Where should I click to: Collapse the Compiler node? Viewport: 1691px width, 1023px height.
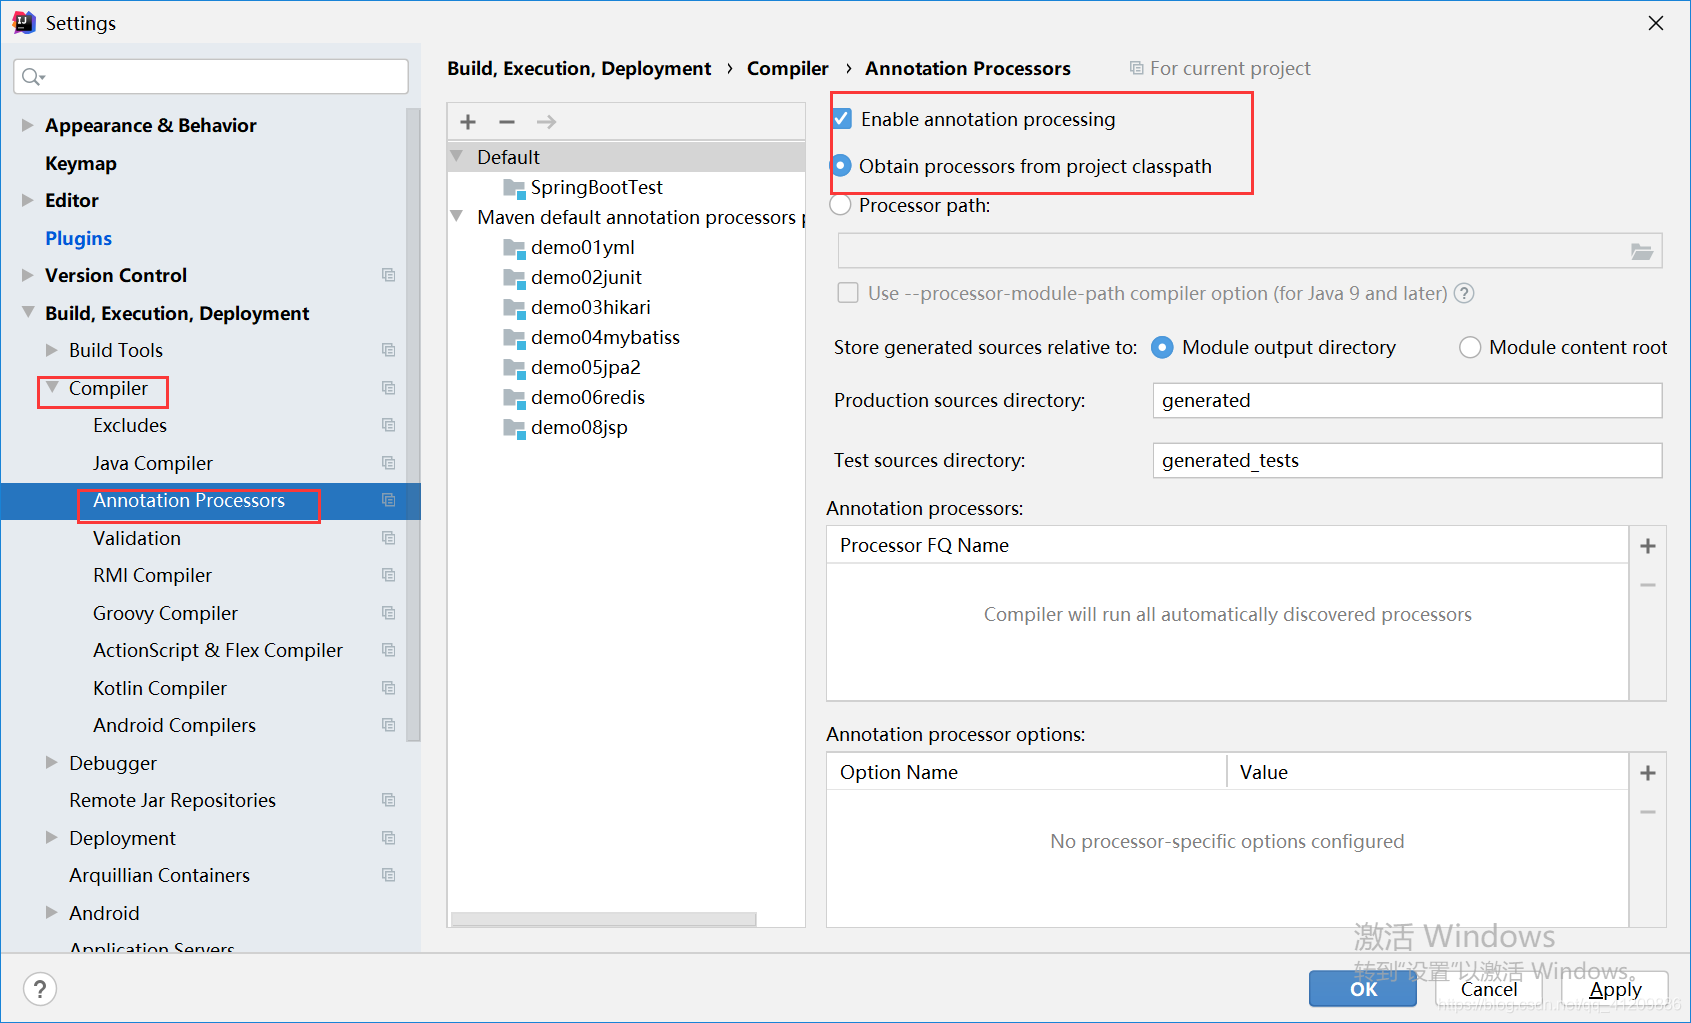51,388
